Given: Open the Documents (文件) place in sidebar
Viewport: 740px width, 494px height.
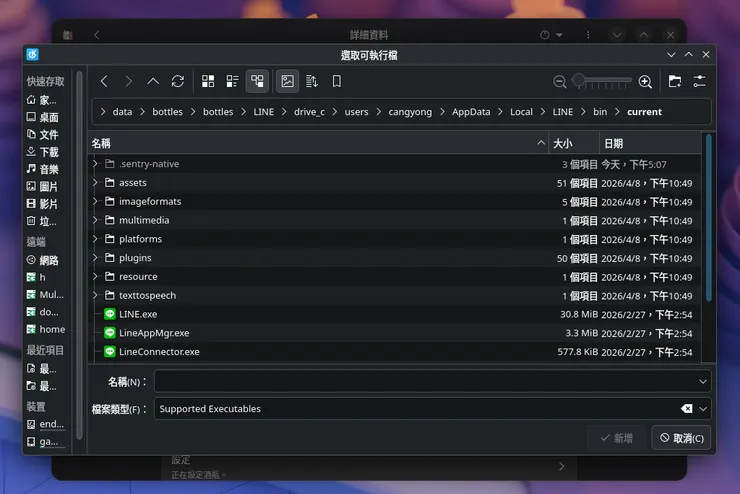Looking at the screenshot, I should (x=42, y=134).
